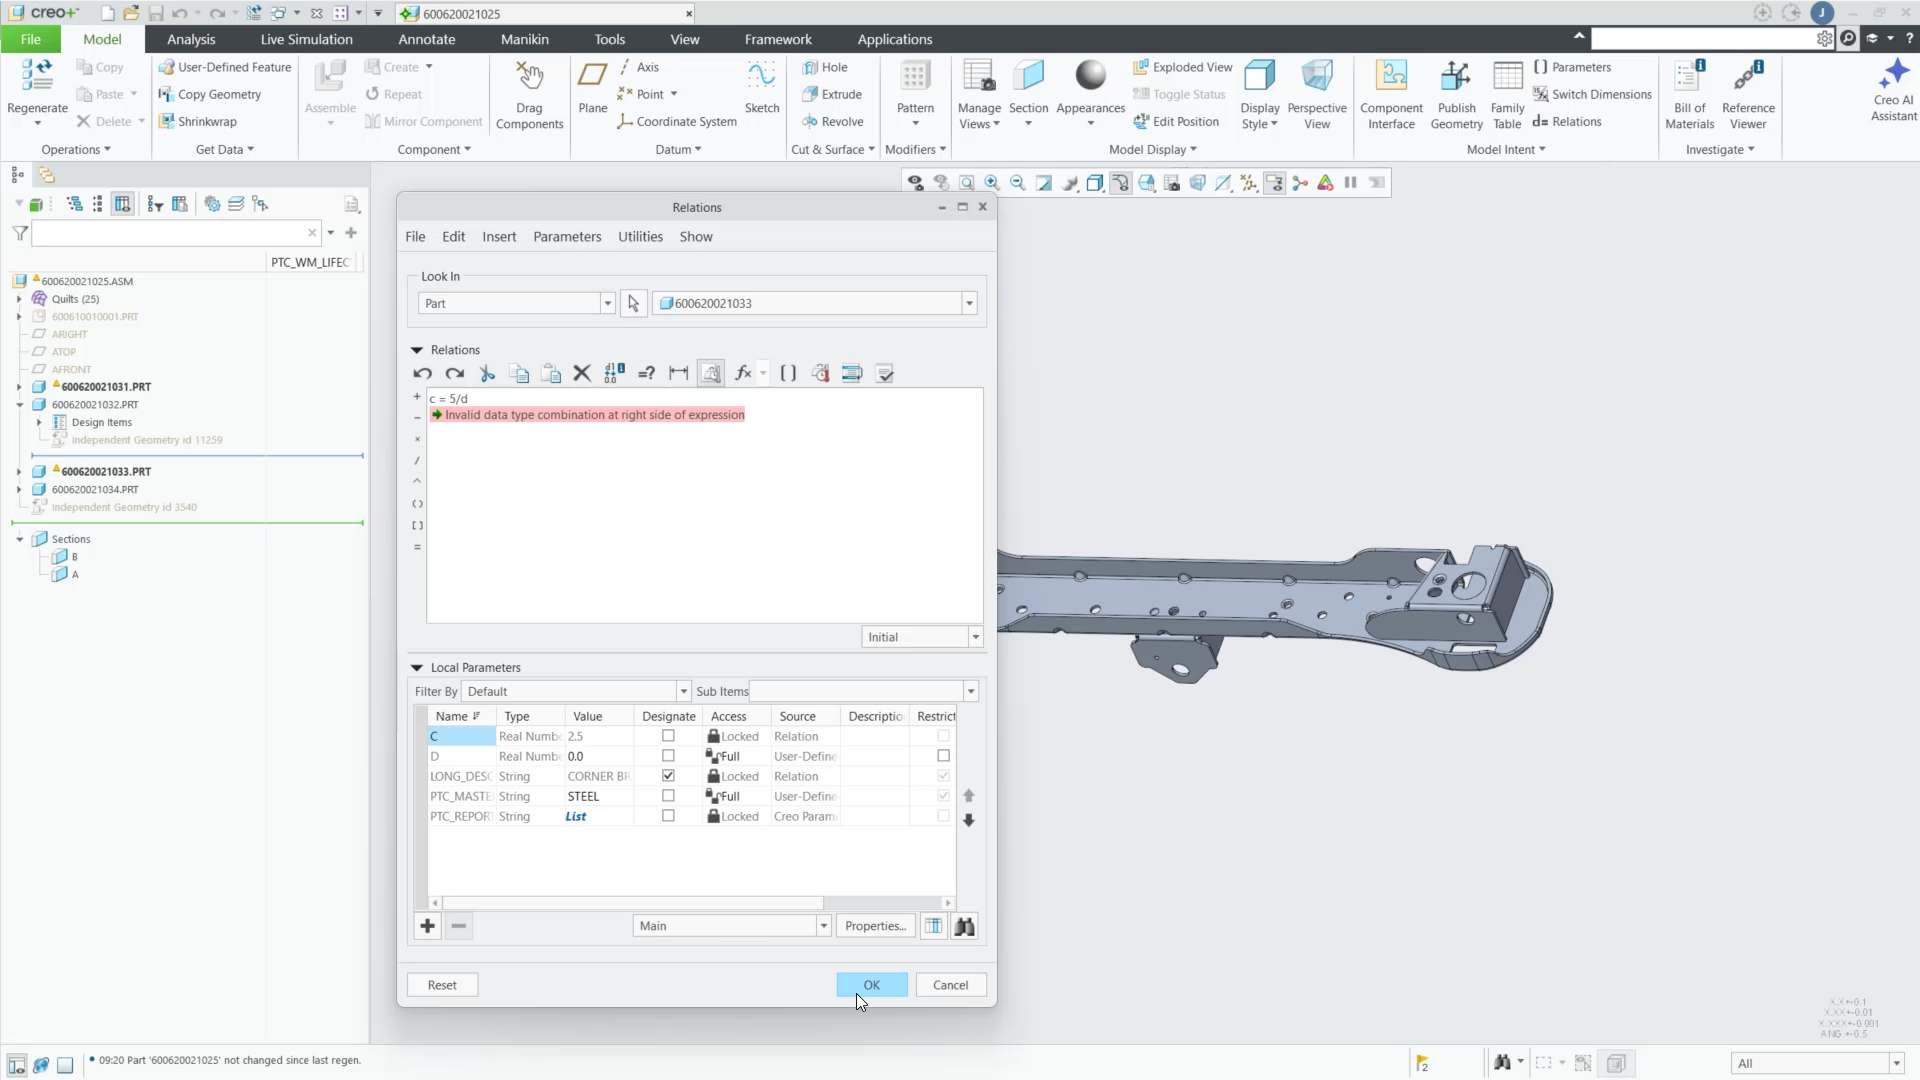
Task: Open the Plane datum tool
Action: [592, 87]
